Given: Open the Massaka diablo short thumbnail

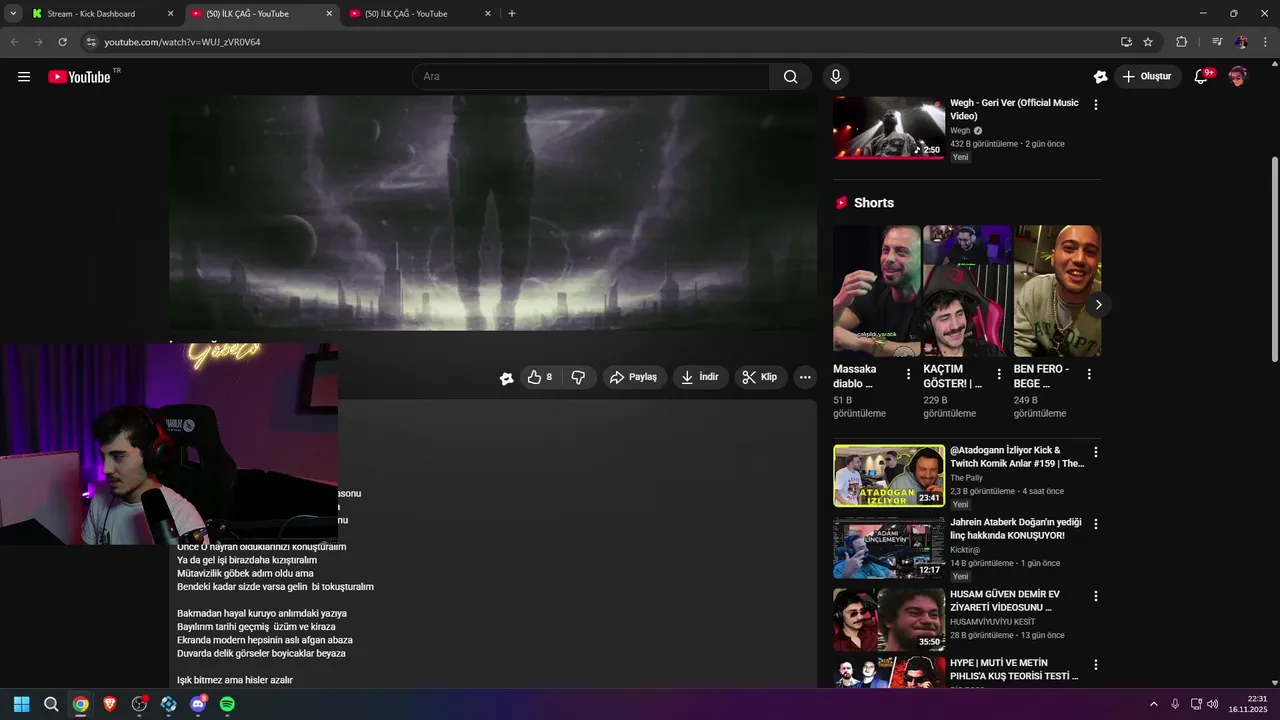Looking at the screenshot, I should [x=877, y=291].
